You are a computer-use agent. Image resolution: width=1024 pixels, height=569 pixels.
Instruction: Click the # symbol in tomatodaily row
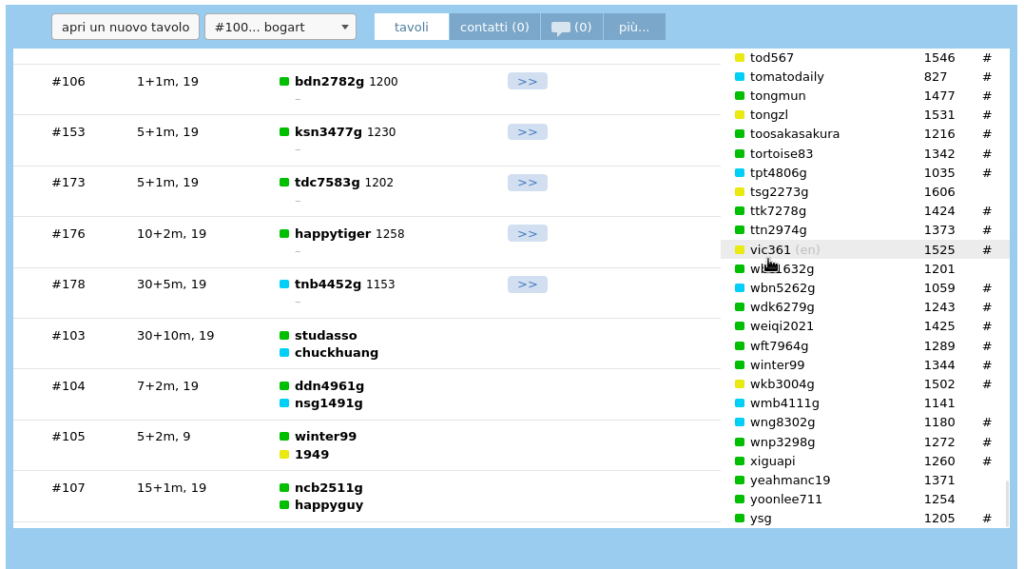tap(986, 77)
